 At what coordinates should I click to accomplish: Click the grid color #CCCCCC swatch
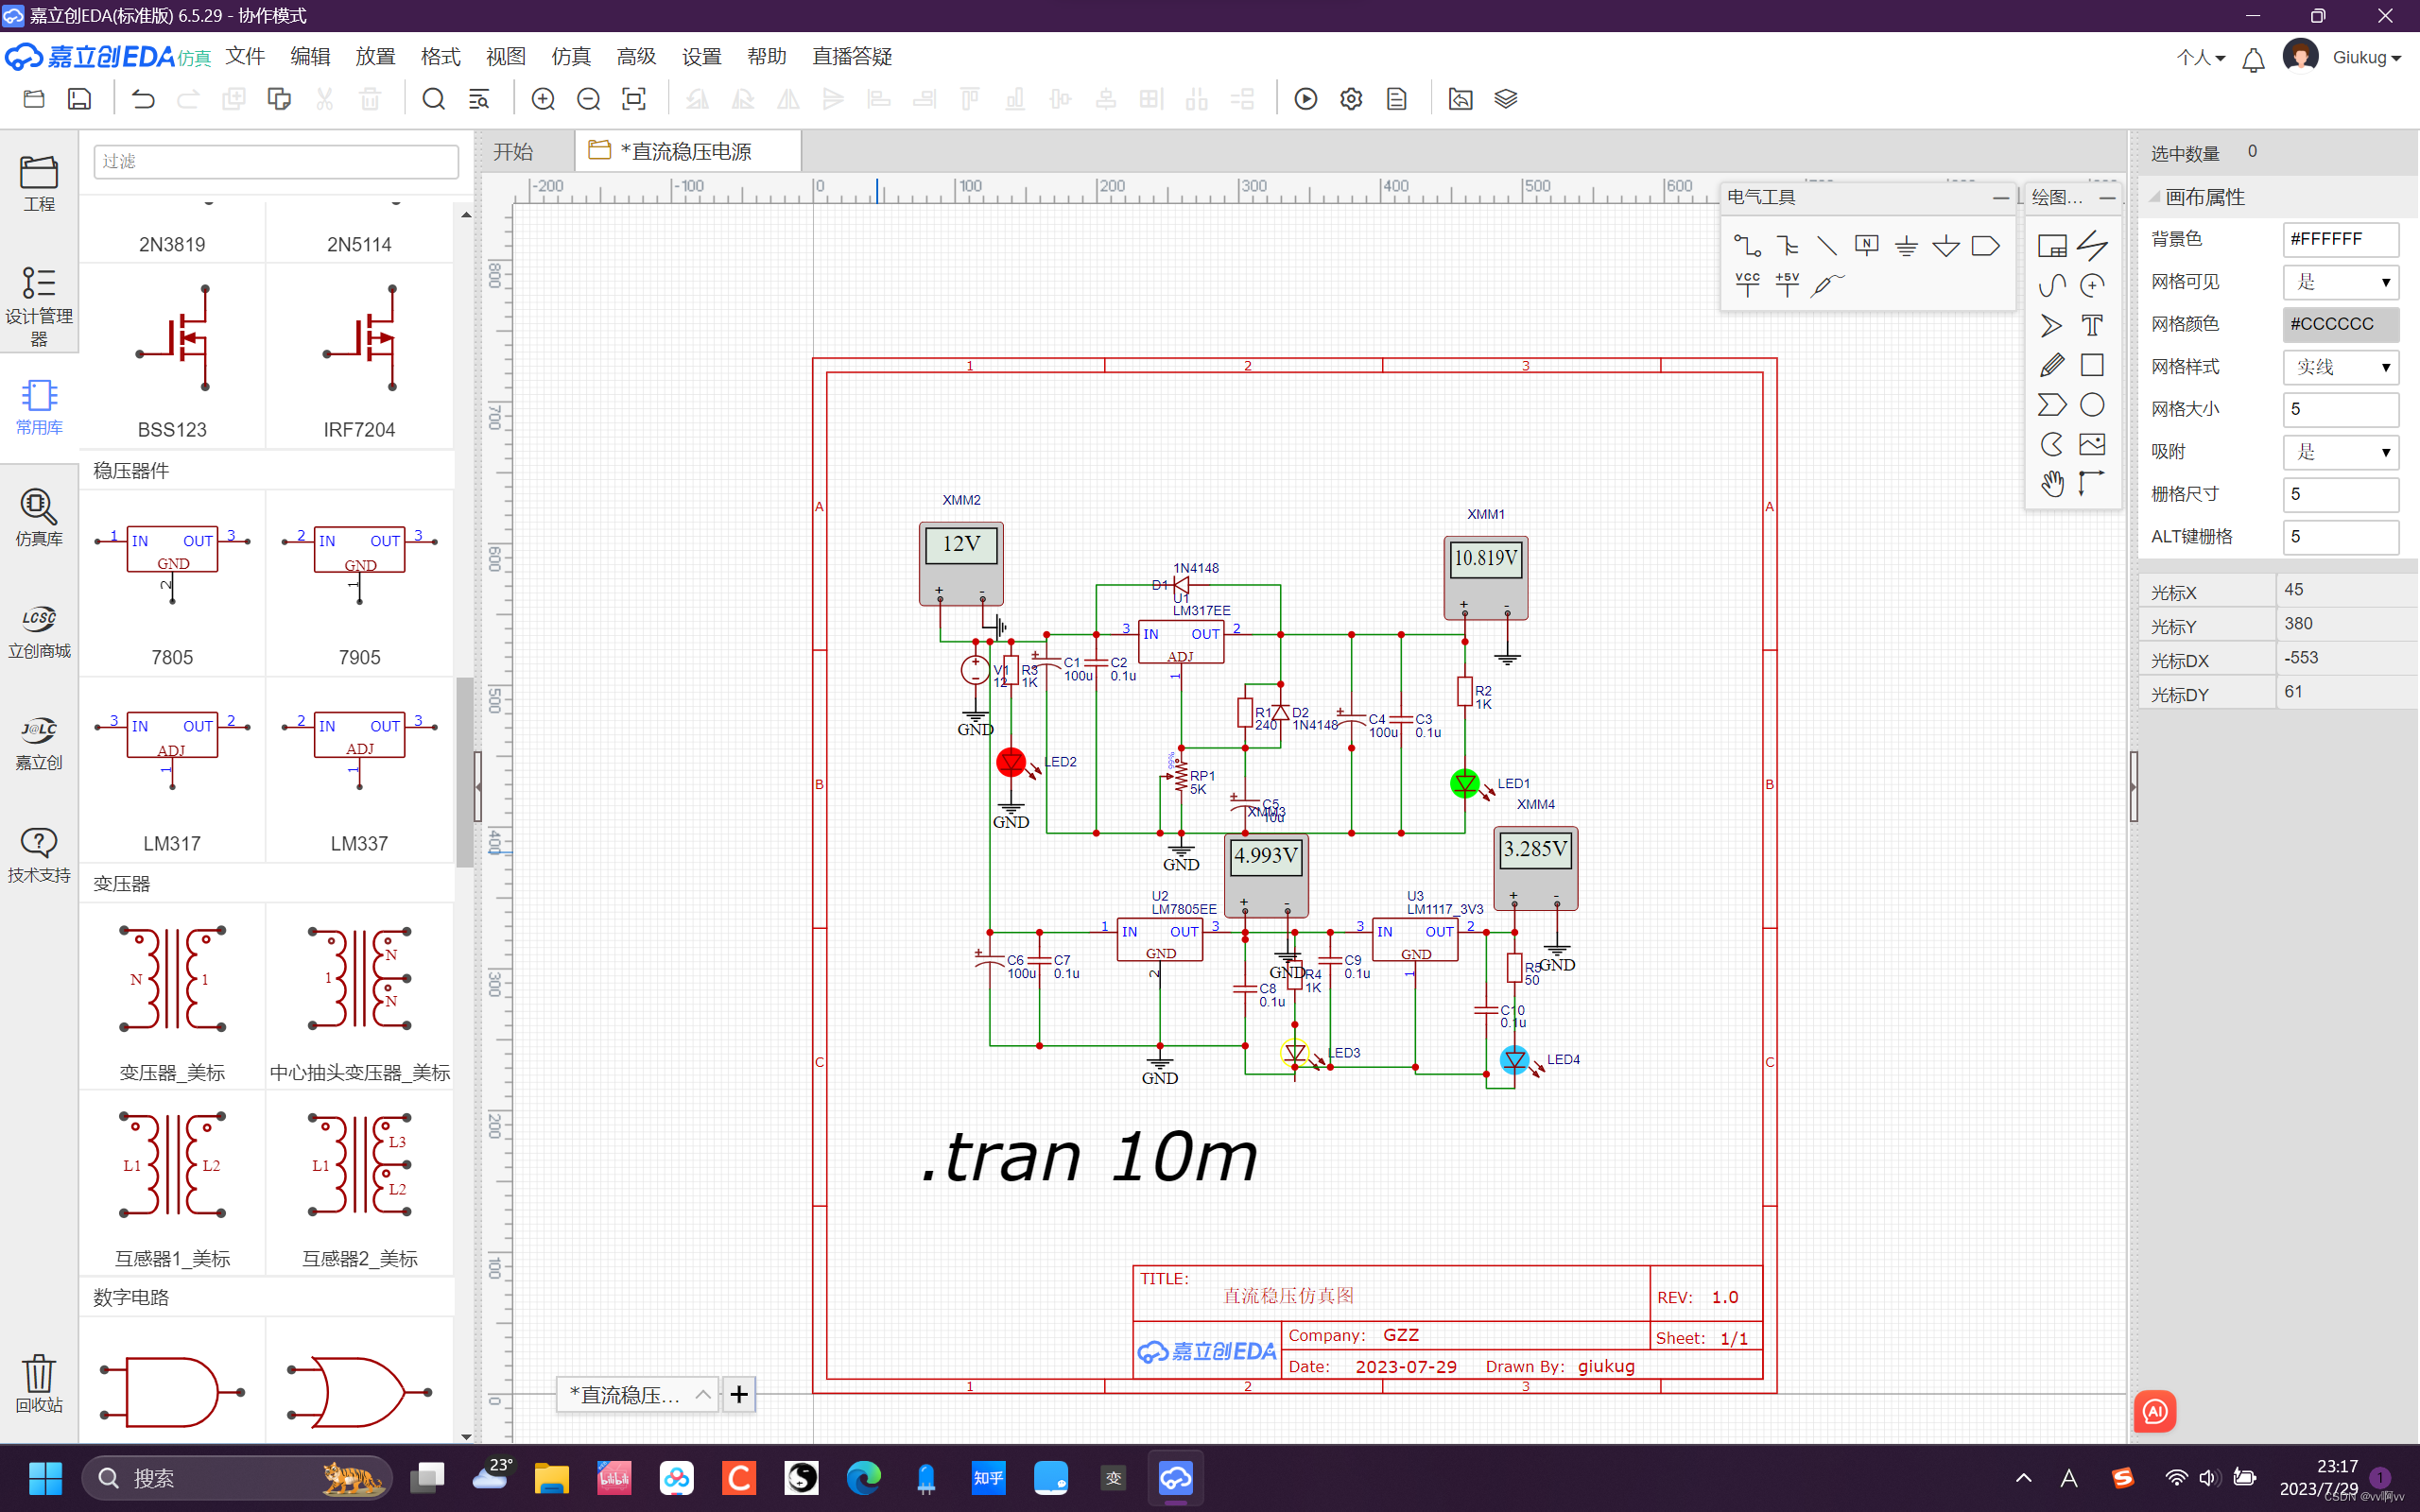(2340, 324)
